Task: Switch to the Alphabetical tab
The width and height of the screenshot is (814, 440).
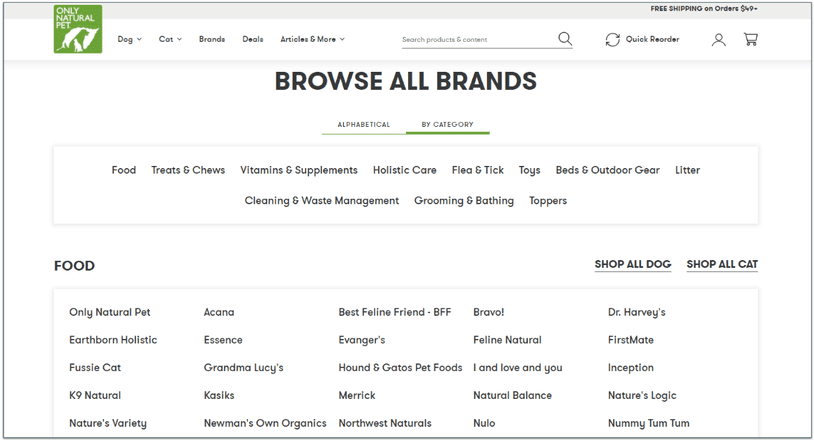Action: point(363,125)
